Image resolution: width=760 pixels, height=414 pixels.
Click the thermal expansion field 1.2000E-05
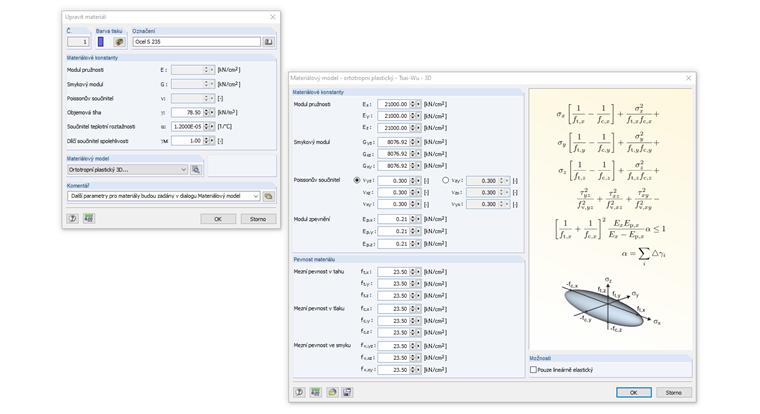pyautogui.click(x=187, y=127)
